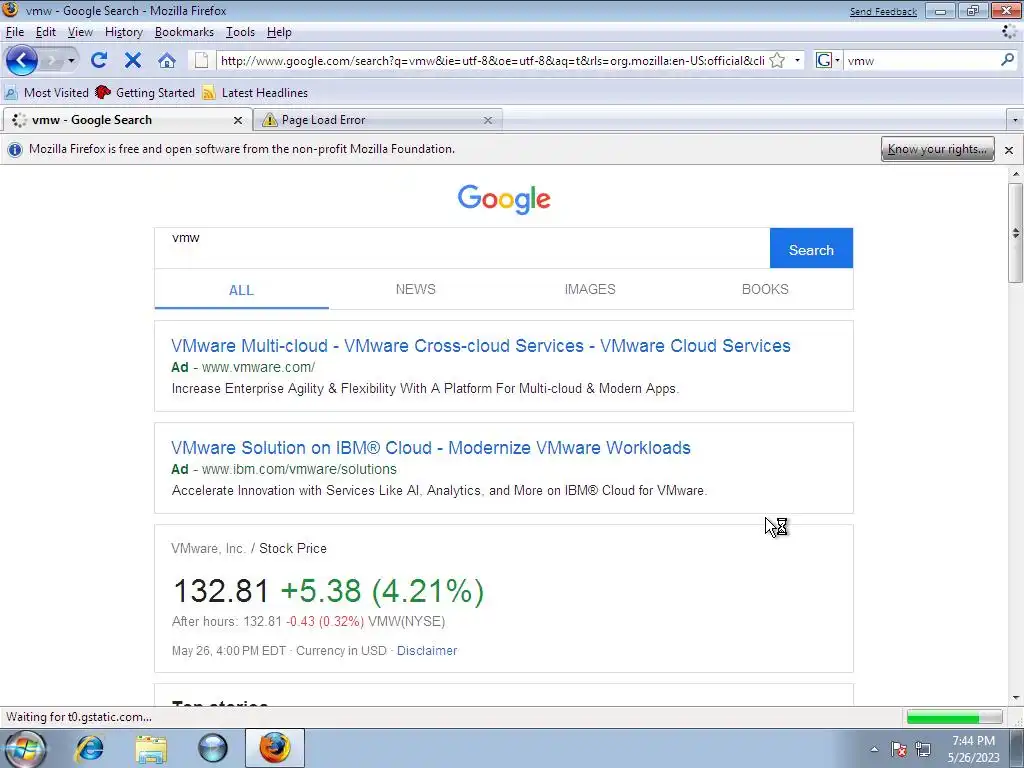Click the green page loading progress bar
Viewport: 1024px width, 768px height.
954,717
